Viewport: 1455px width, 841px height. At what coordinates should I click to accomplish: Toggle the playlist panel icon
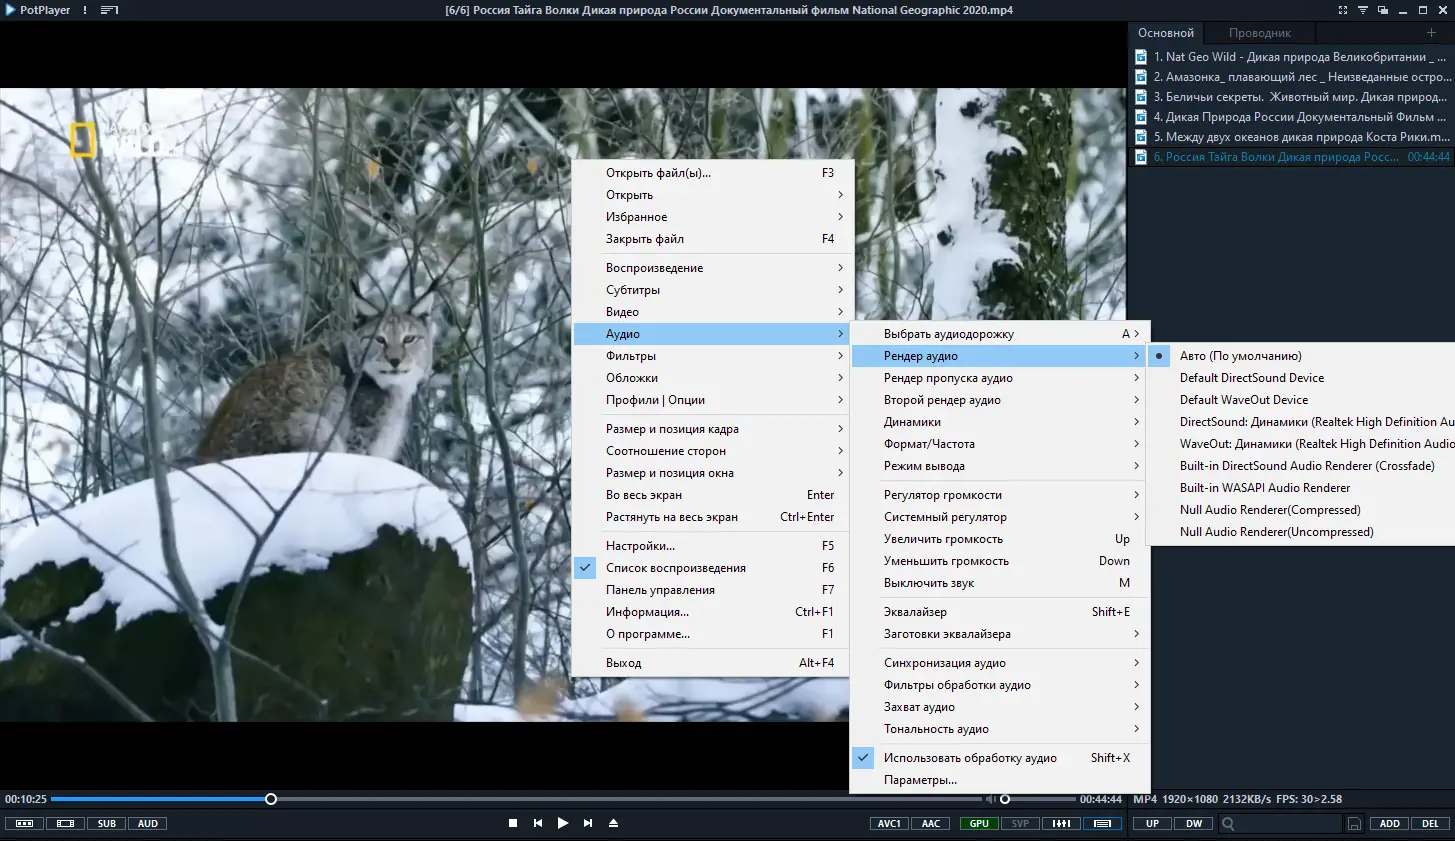pyautogui.click(x=1101, y=824)
